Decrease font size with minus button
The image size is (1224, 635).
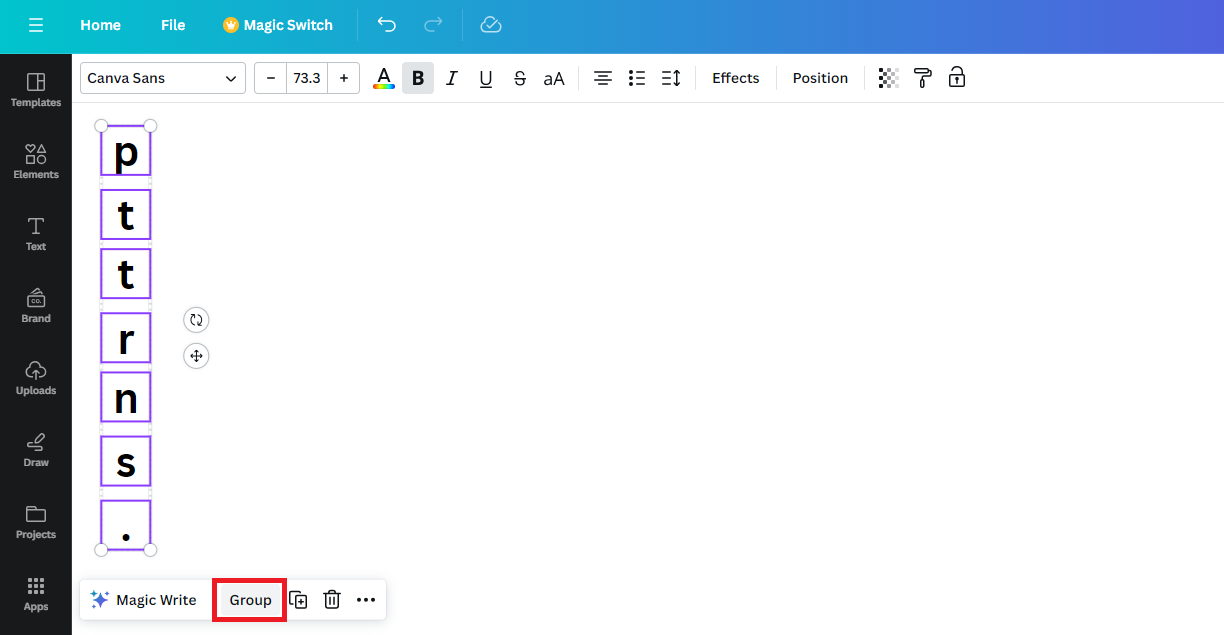tap(271, 78)
